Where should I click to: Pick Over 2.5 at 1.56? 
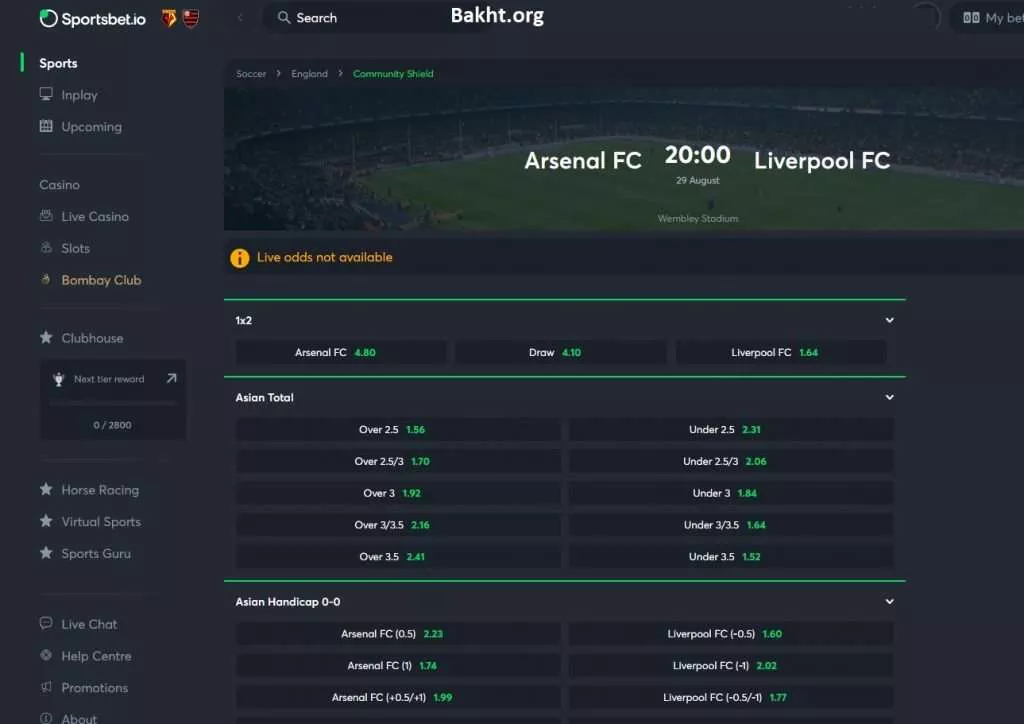(x=397, y=430)
